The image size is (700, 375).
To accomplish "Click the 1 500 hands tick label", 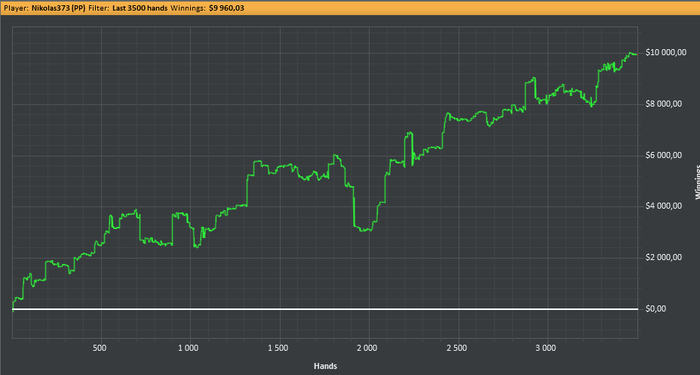I will pos(278,348).
